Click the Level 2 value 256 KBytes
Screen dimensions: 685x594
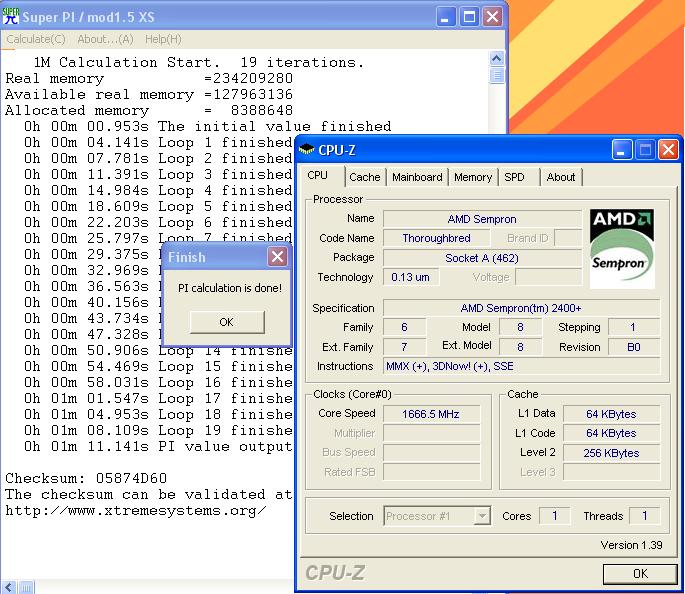611,453
